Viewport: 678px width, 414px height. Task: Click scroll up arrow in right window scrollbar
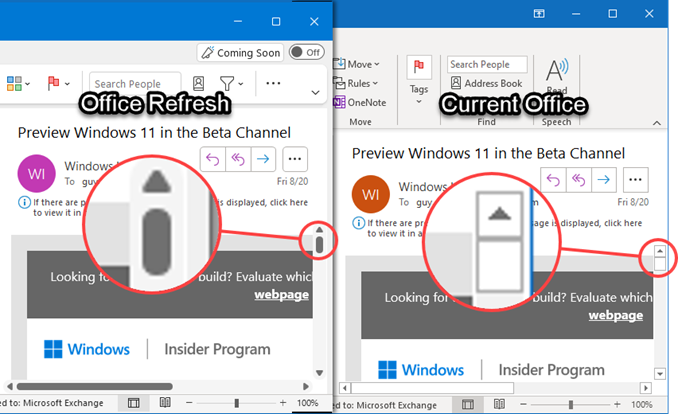tap(659, 251)
